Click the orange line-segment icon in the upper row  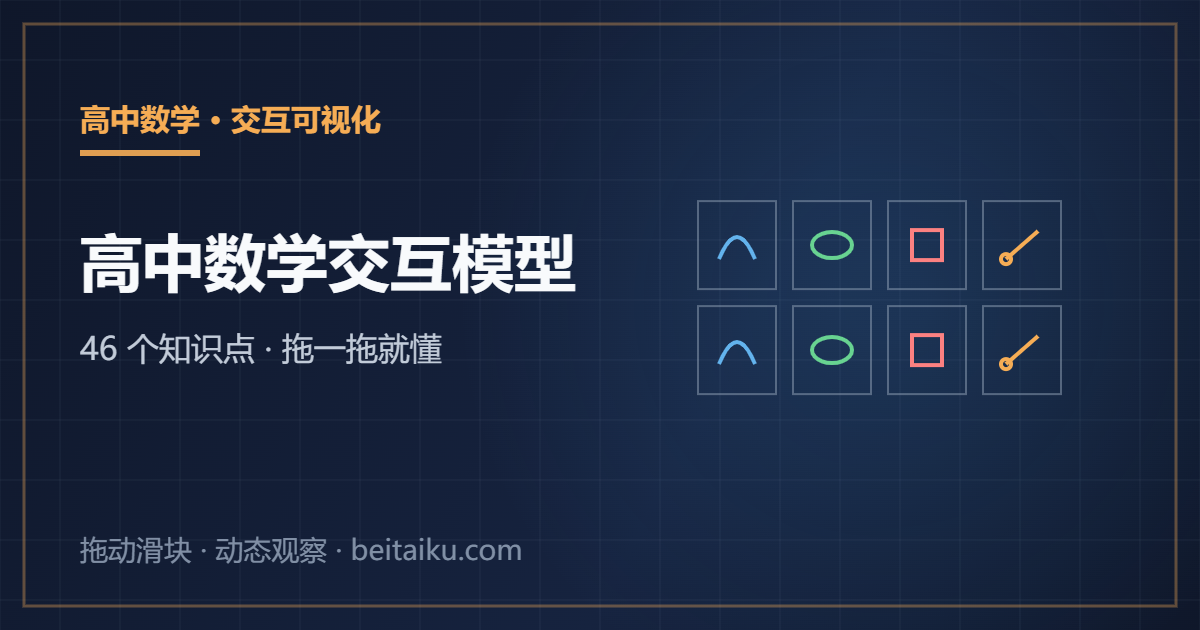(1022, 245)
